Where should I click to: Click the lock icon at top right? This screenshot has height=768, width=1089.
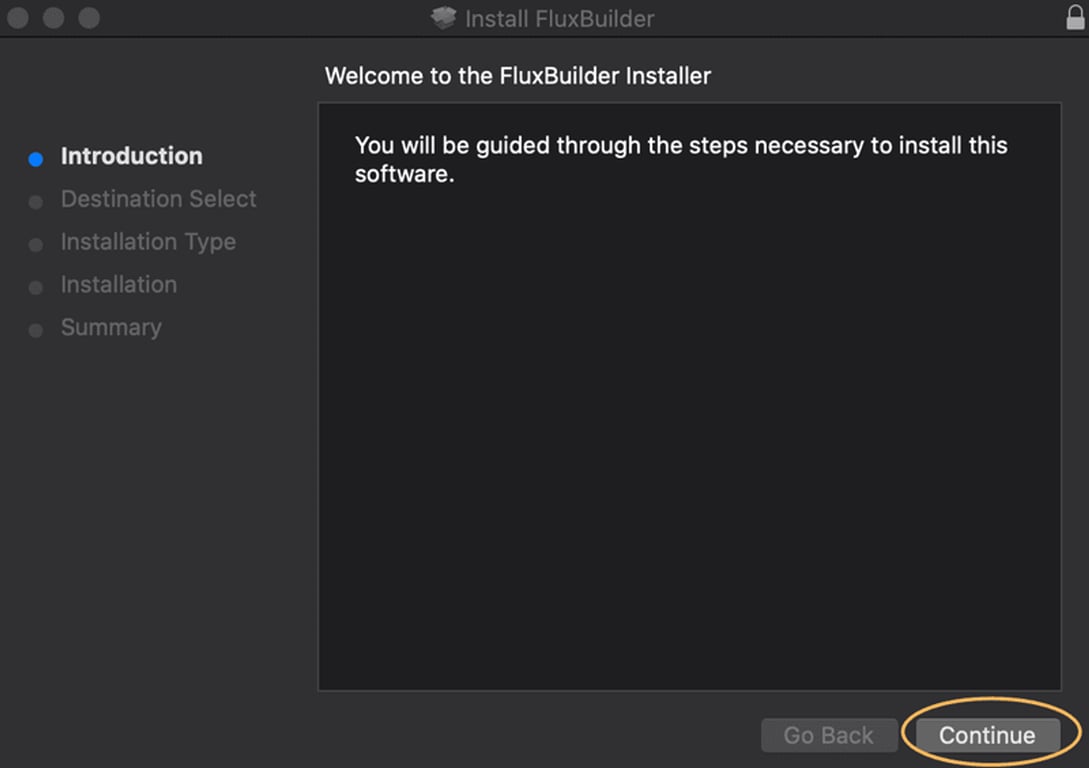[1075, 17]
